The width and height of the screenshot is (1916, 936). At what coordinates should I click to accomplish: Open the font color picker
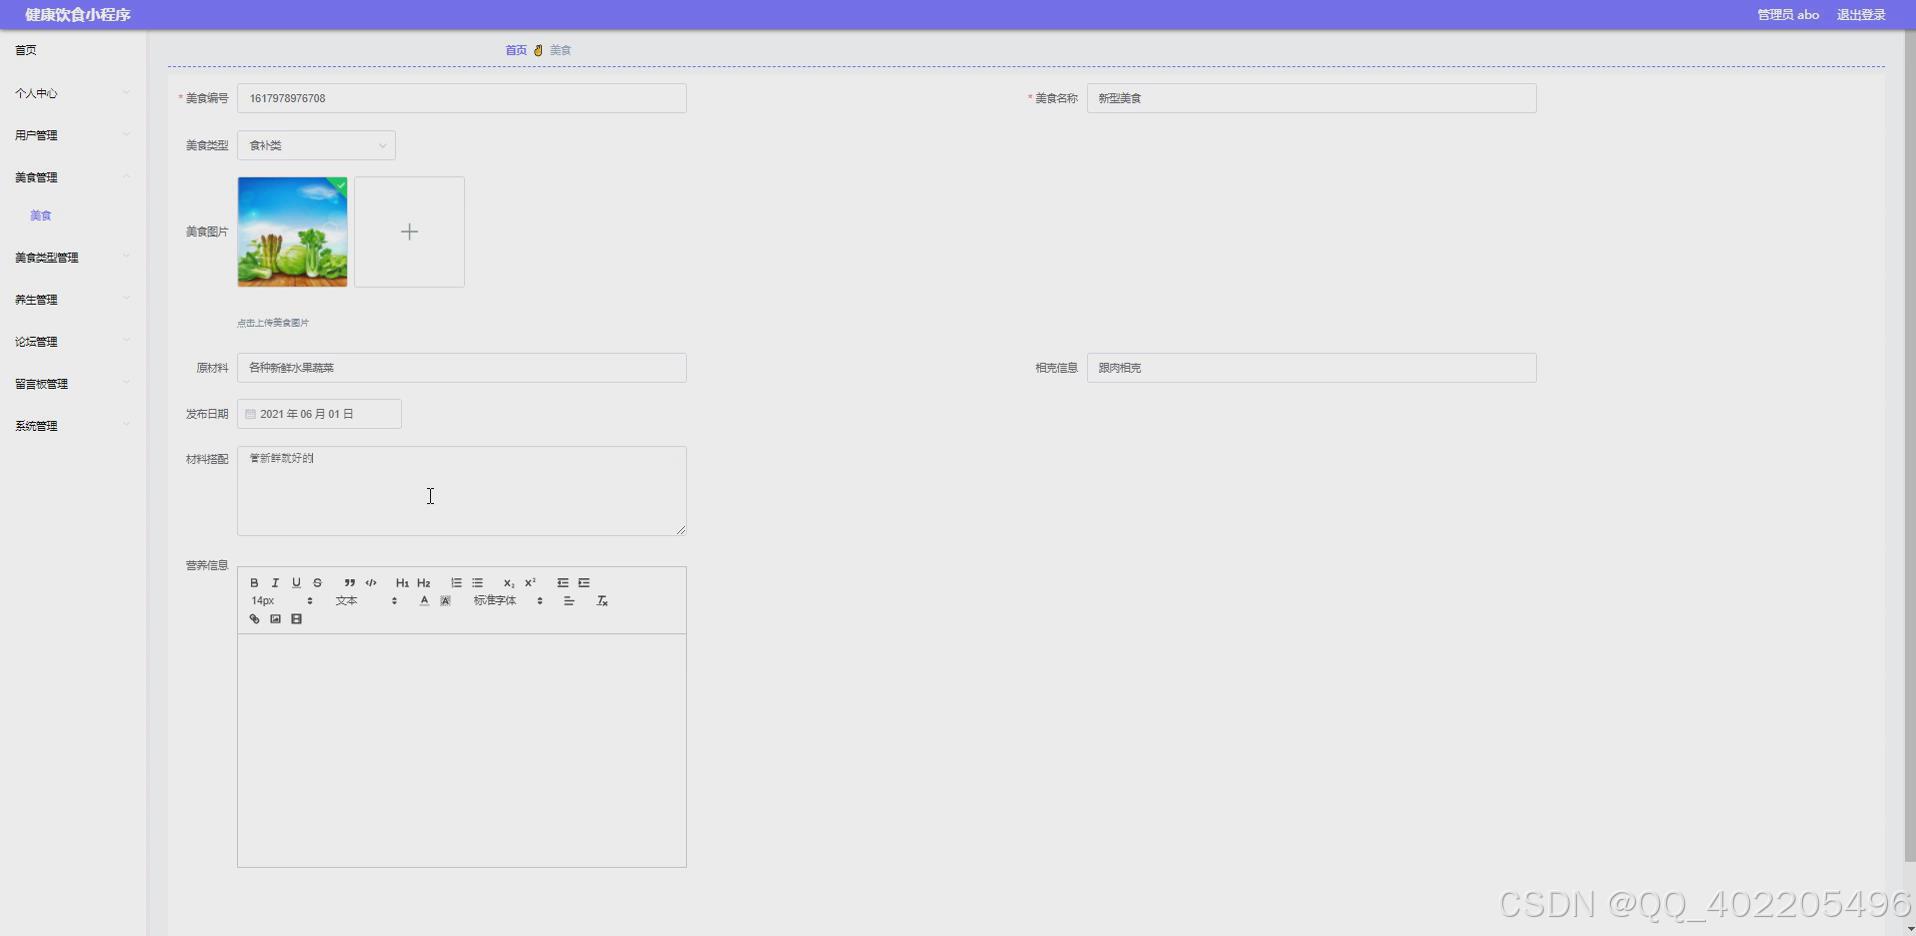coord(423,601)
